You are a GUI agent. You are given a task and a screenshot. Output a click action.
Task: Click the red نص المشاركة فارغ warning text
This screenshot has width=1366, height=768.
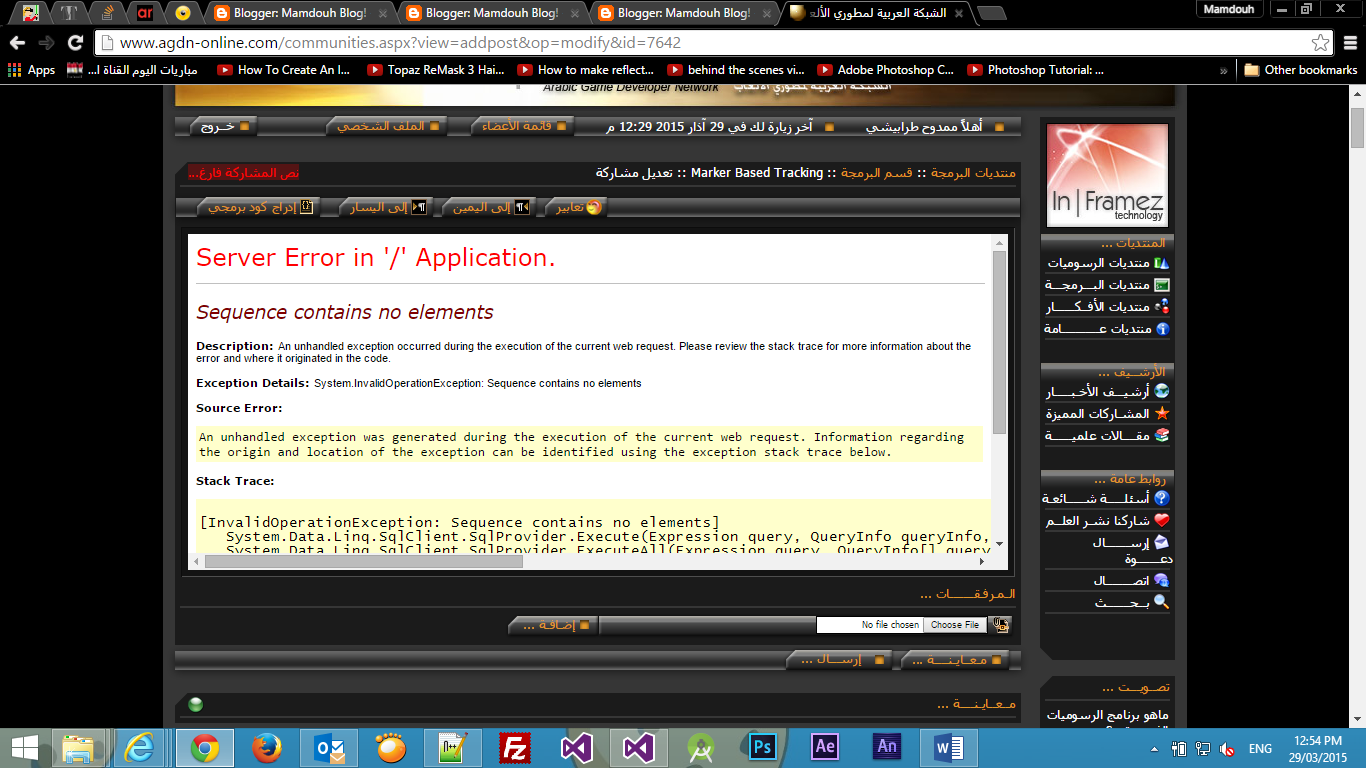coord(243,173)
